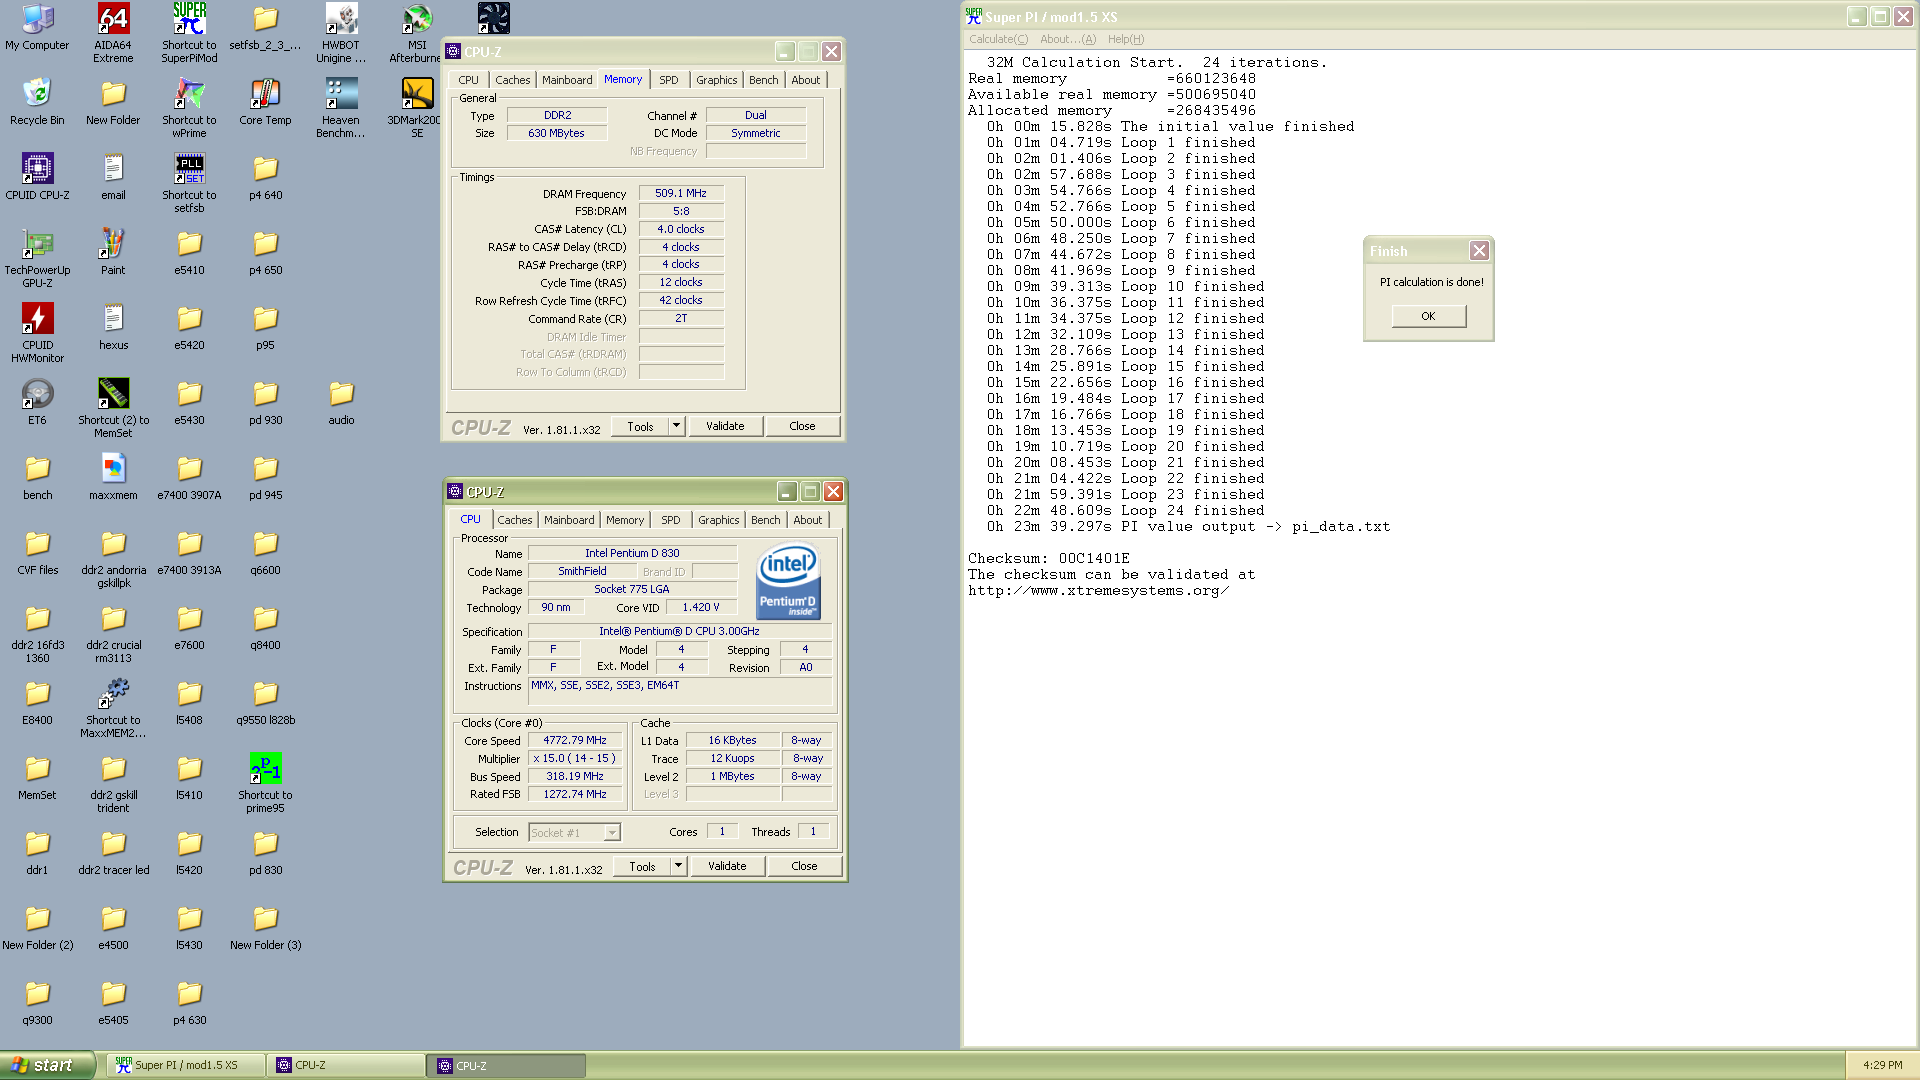Open the maxxmem desktop icon
The width and height of the screenshot is (1920, 1080).
113,477
